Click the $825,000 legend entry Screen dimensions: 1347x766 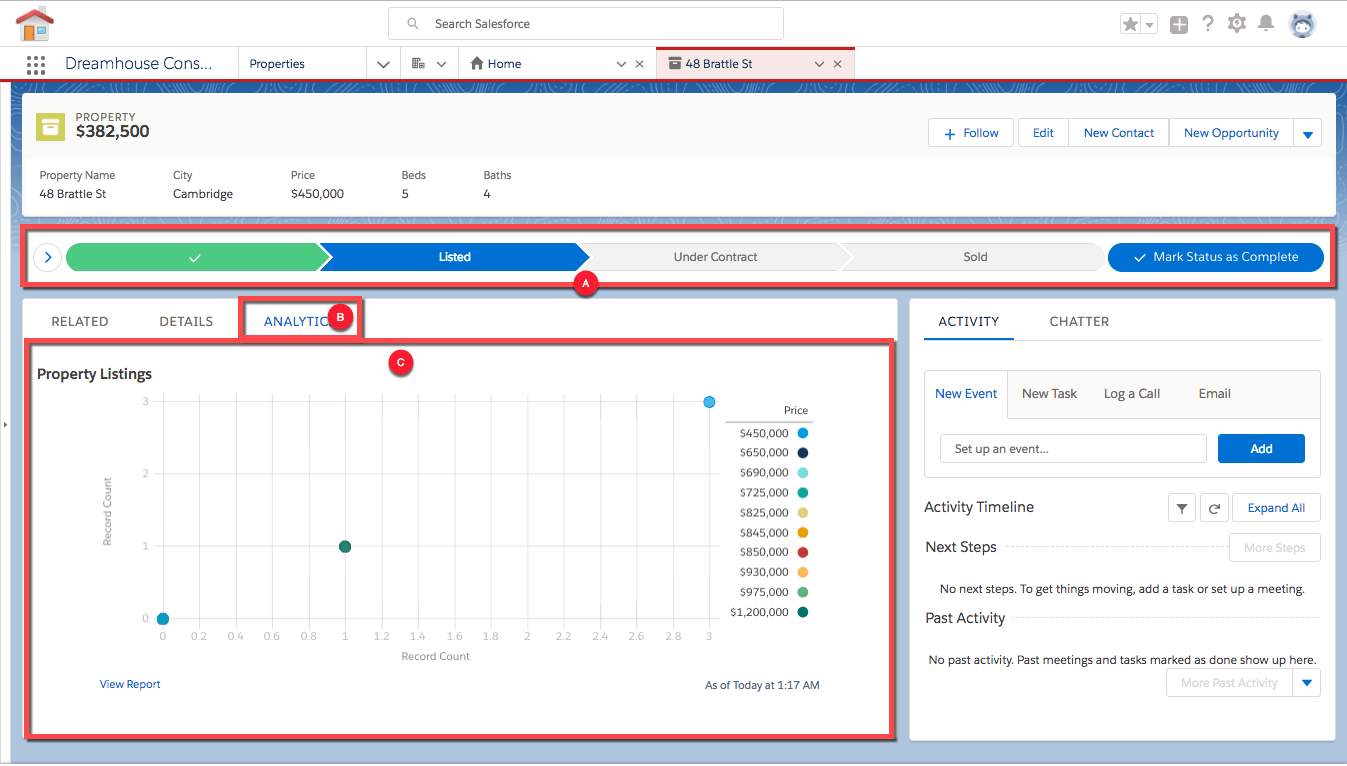(773, 513)
